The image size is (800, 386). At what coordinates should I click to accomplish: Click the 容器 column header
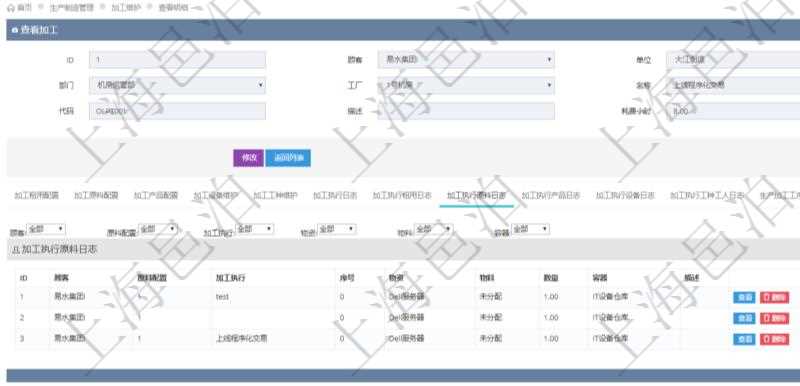(x=599, y=278)
